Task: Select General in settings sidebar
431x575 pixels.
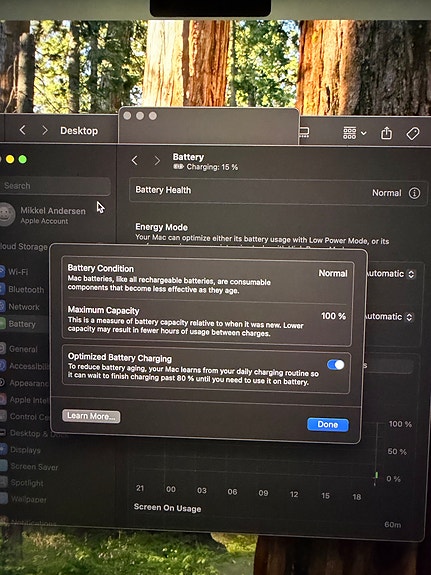Action: (x=19, y=349)
